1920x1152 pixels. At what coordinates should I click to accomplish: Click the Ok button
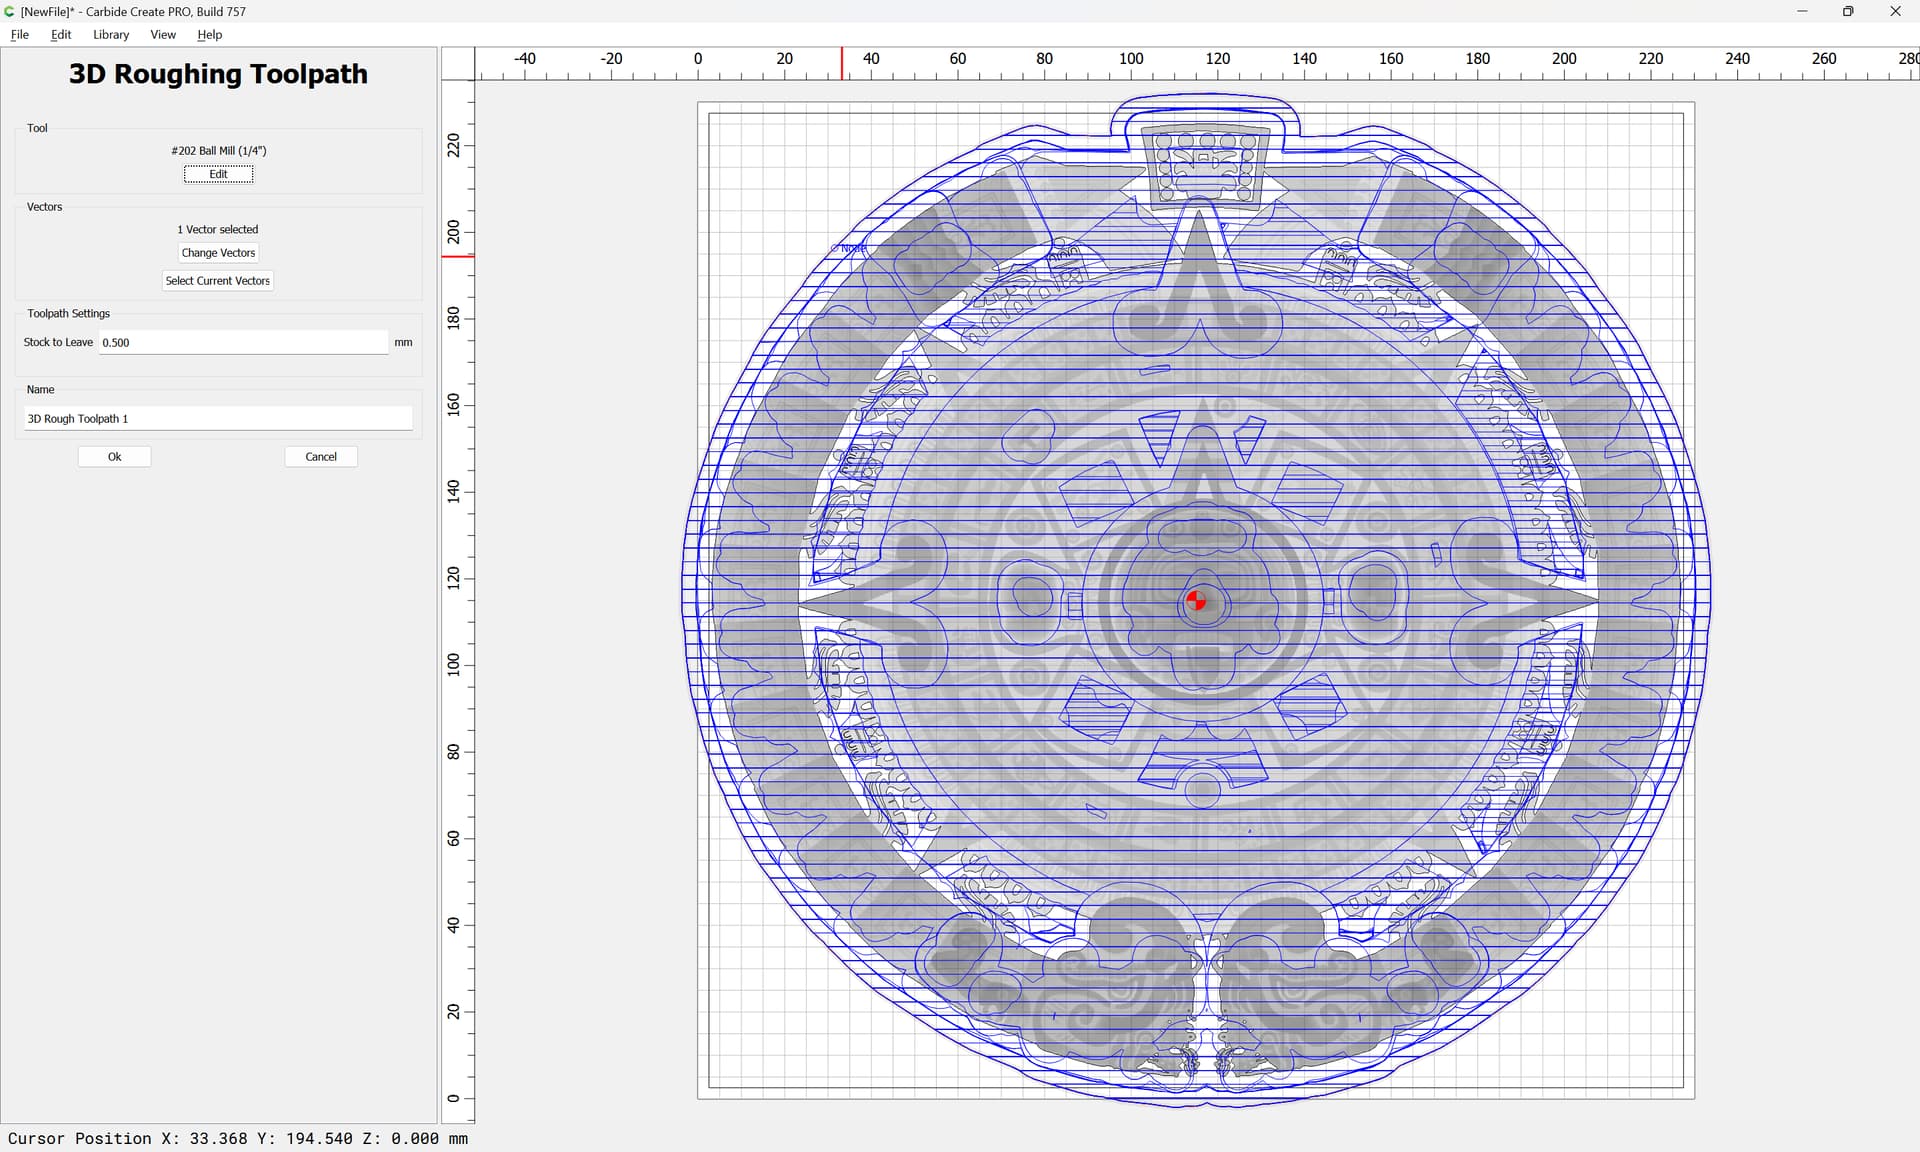(115, 457)
